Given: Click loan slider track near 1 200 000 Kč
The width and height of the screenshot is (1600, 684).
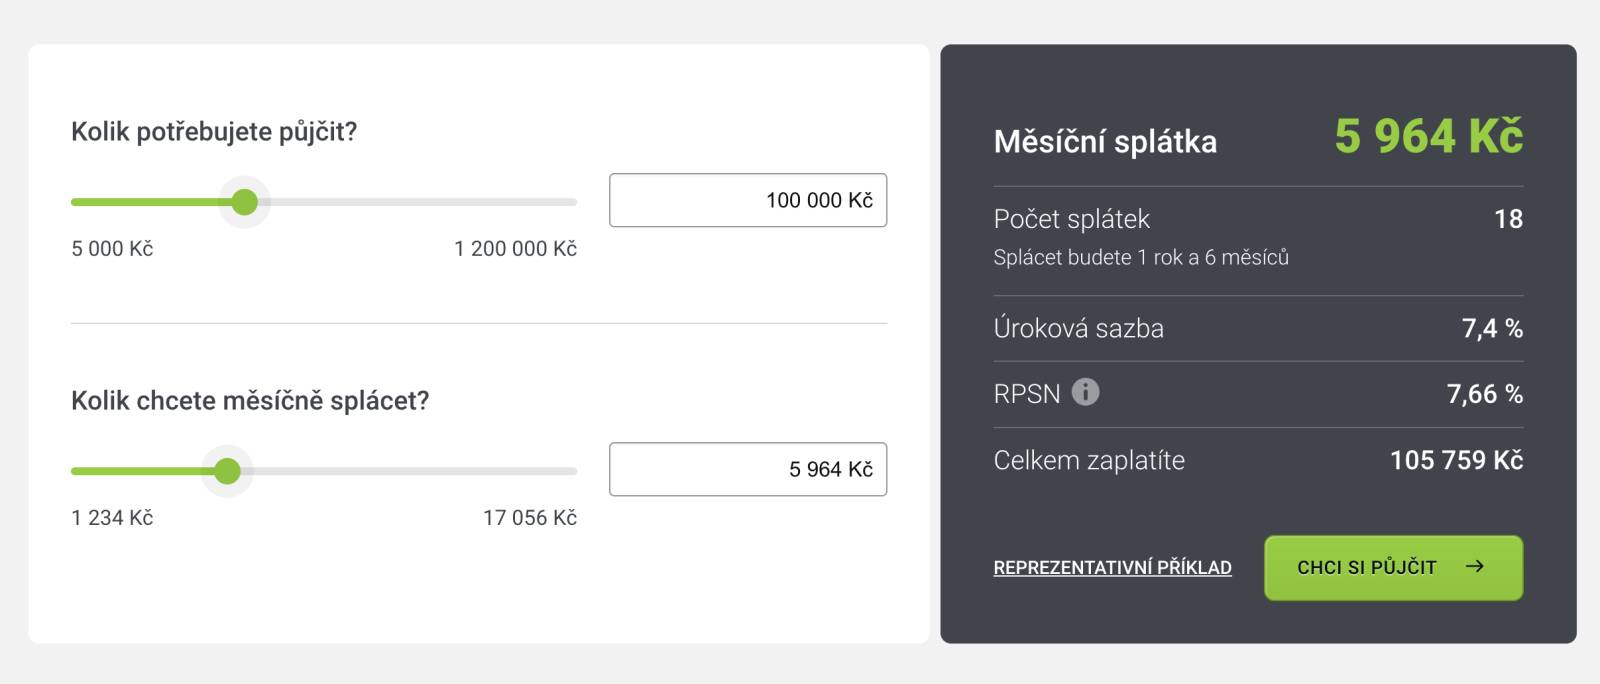Looking at the screenshot, I should [560, 202].
